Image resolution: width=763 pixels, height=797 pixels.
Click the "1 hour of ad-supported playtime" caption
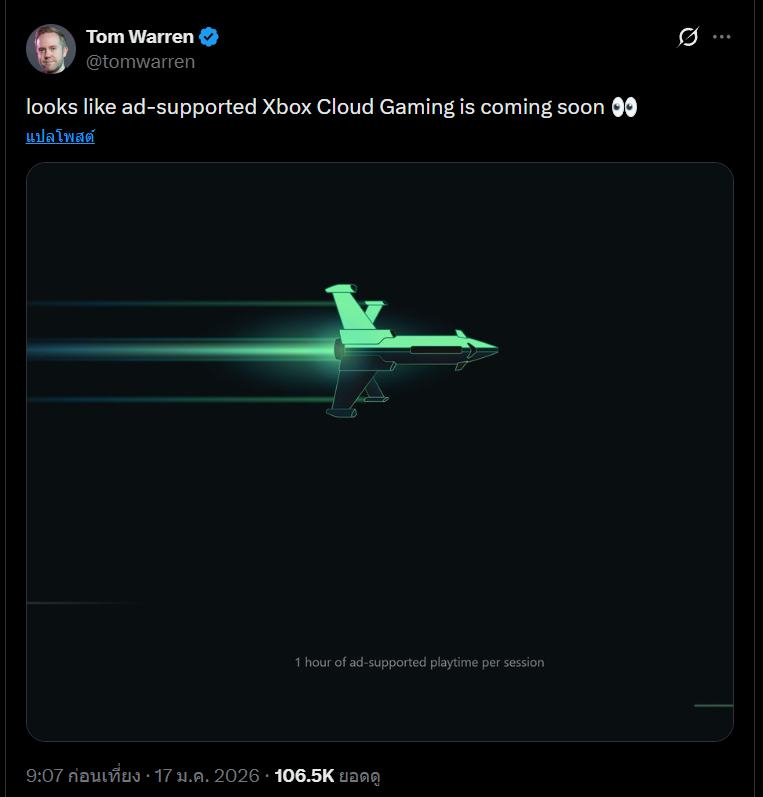click(x=419, y=662)
